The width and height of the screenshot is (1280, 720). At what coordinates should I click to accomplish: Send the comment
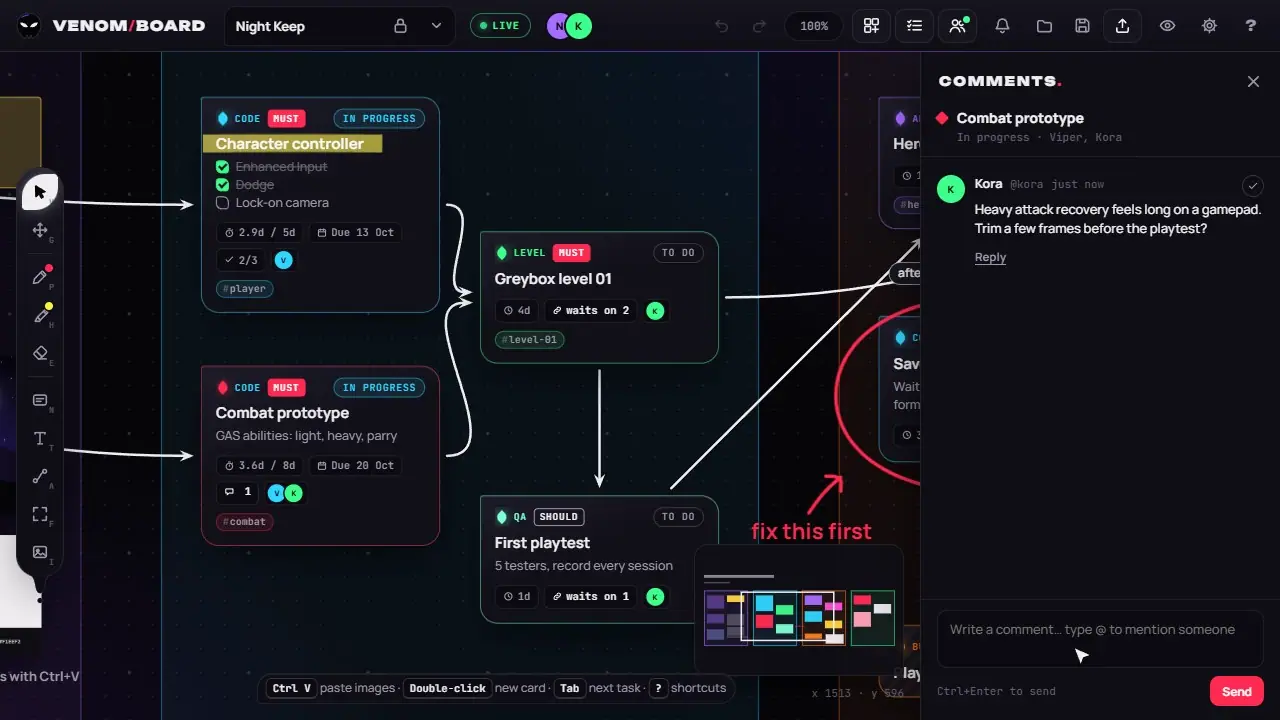tap(1237, 691)
